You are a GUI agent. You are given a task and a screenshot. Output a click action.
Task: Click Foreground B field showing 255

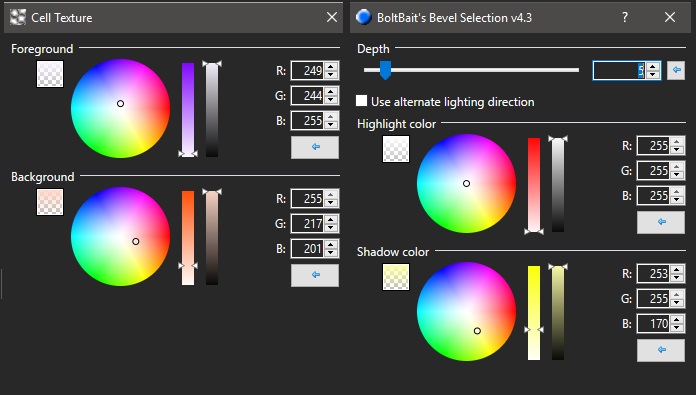pyautogui.click(x=308, y=120)
